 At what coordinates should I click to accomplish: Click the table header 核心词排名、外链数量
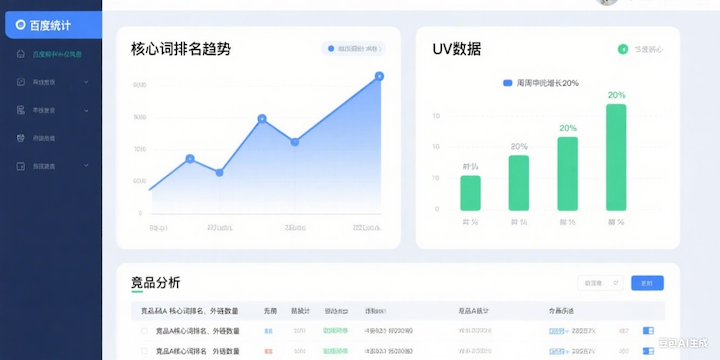[x=204, y=311]
